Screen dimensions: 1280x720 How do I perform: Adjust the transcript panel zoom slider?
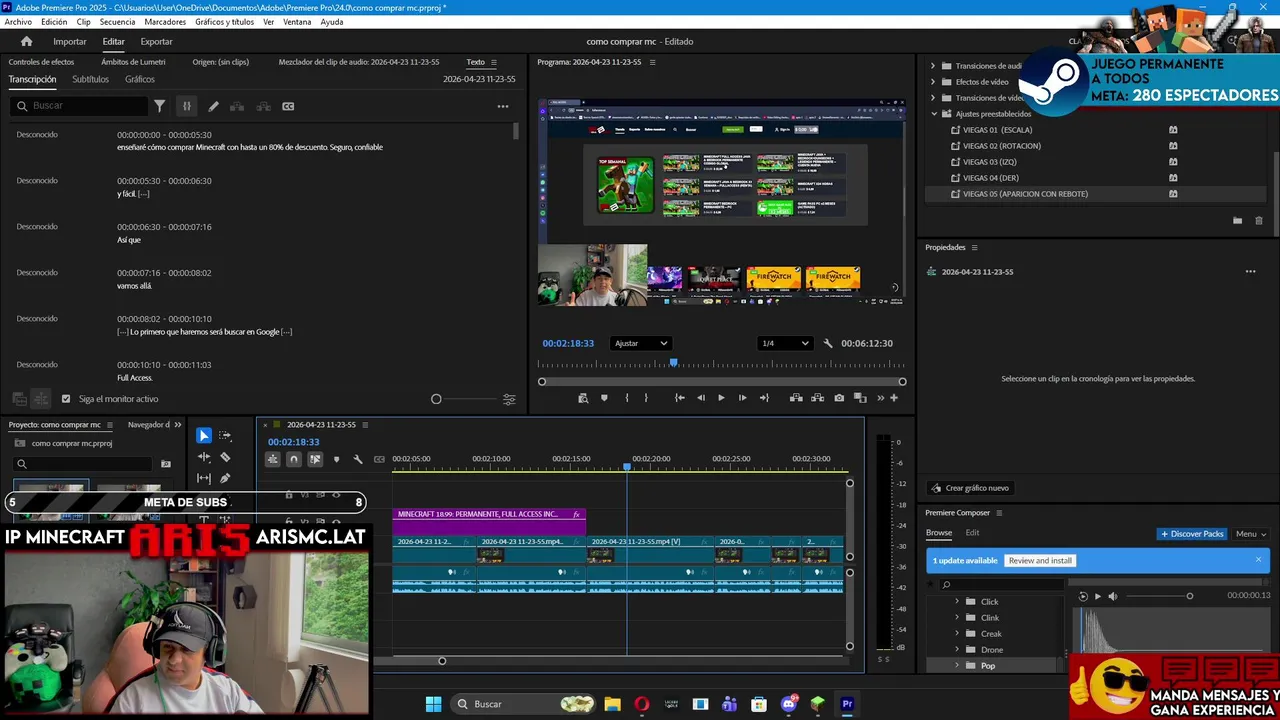436,399
